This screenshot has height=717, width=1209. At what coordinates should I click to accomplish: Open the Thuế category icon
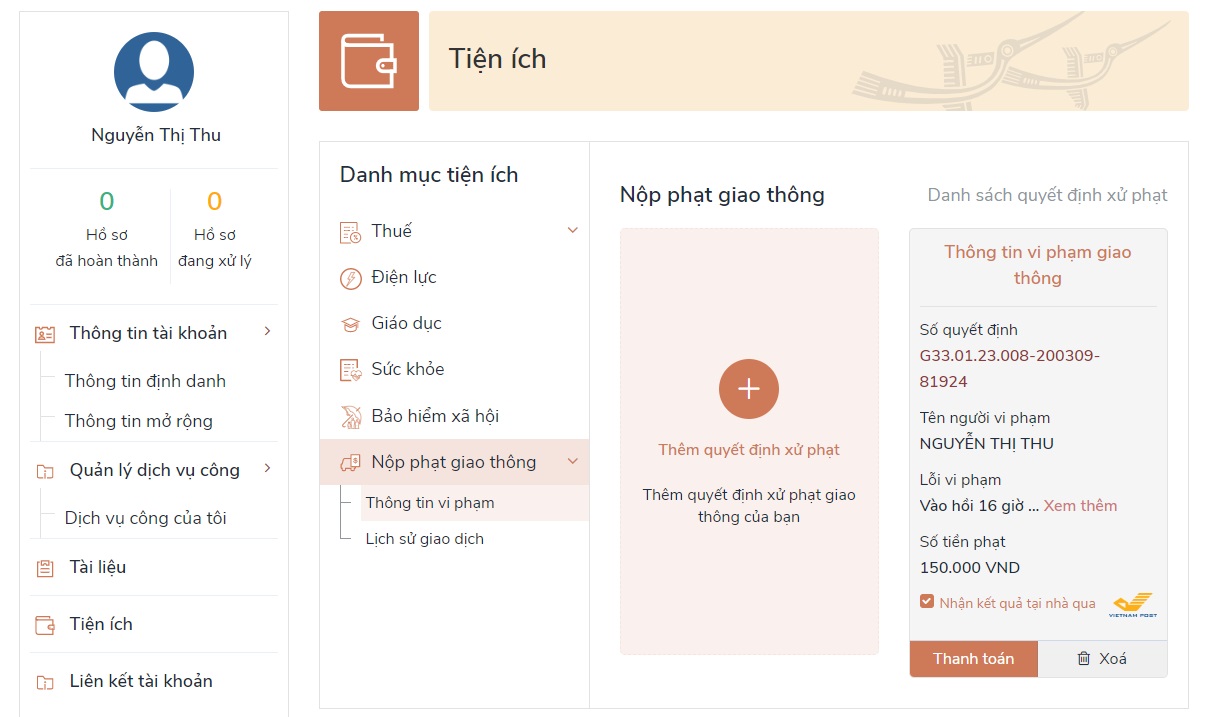(x=351, y=230)
